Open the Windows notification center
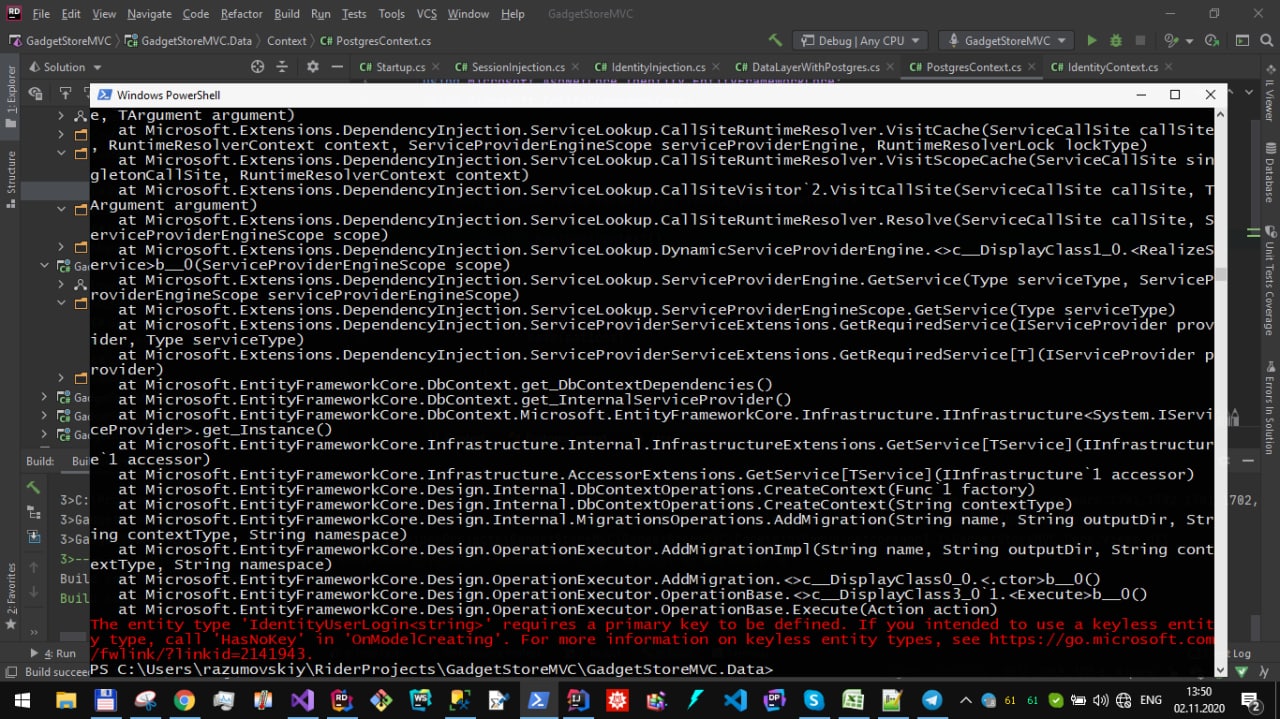1280x719 pixels. tap(1251, 700)
